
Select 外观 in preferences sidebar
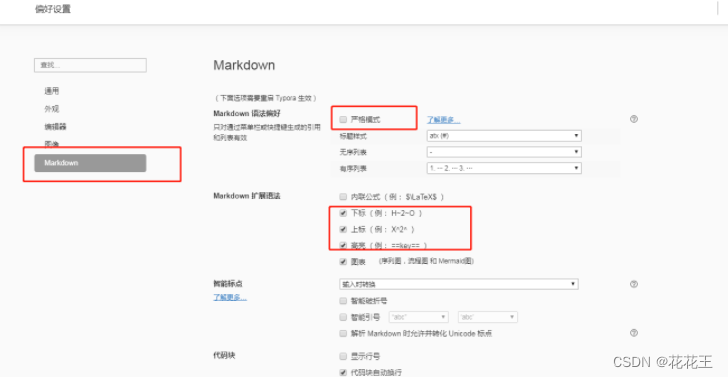52,109
